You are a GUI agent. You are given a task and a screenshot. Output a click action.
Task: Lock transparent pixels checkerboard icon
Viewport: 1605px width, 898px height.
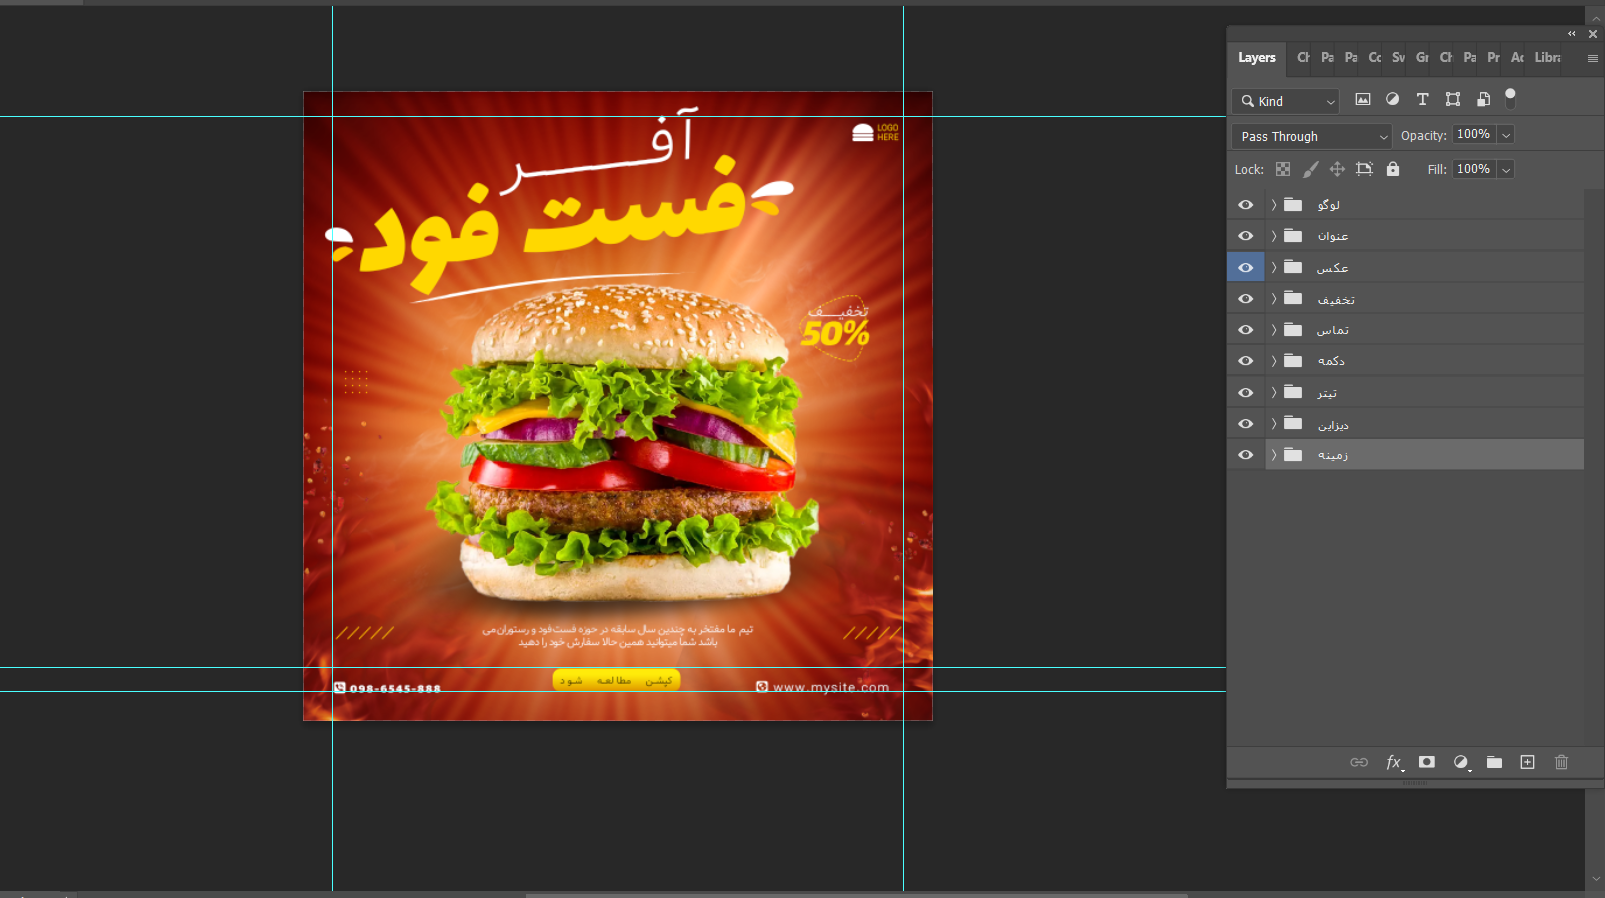pyautogui.click(x=1283, y=169)
